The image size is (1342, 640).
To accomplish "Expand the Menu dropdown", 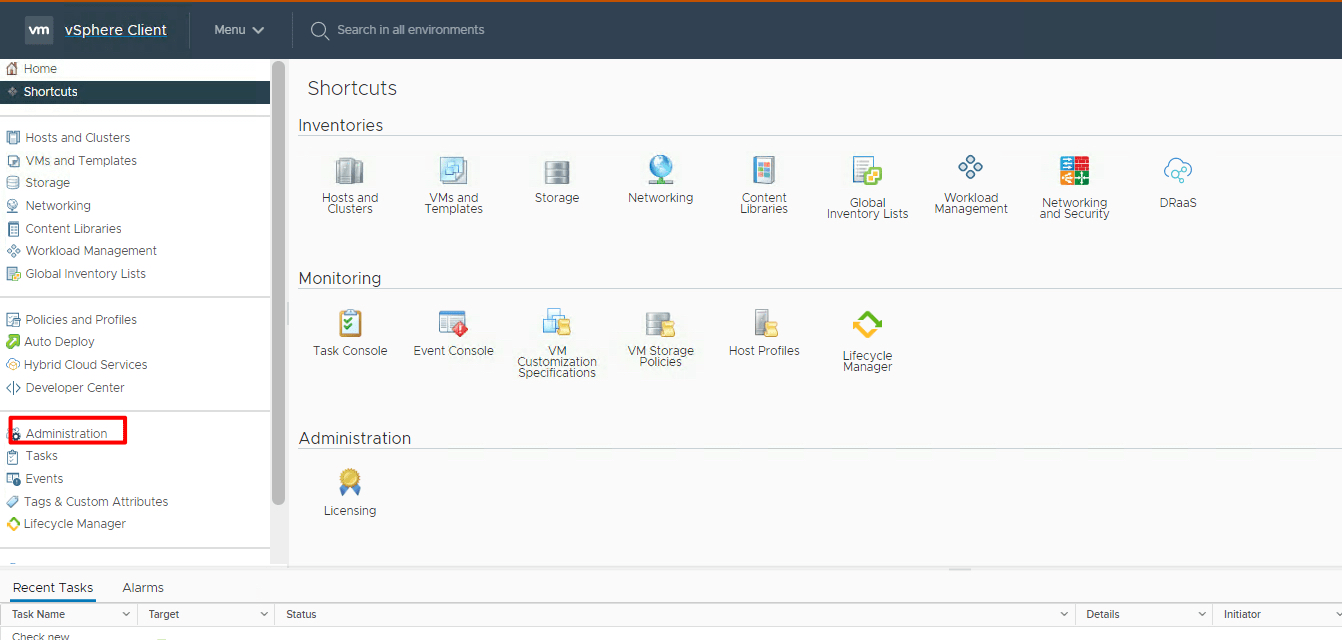I will [x=237, y=29].
